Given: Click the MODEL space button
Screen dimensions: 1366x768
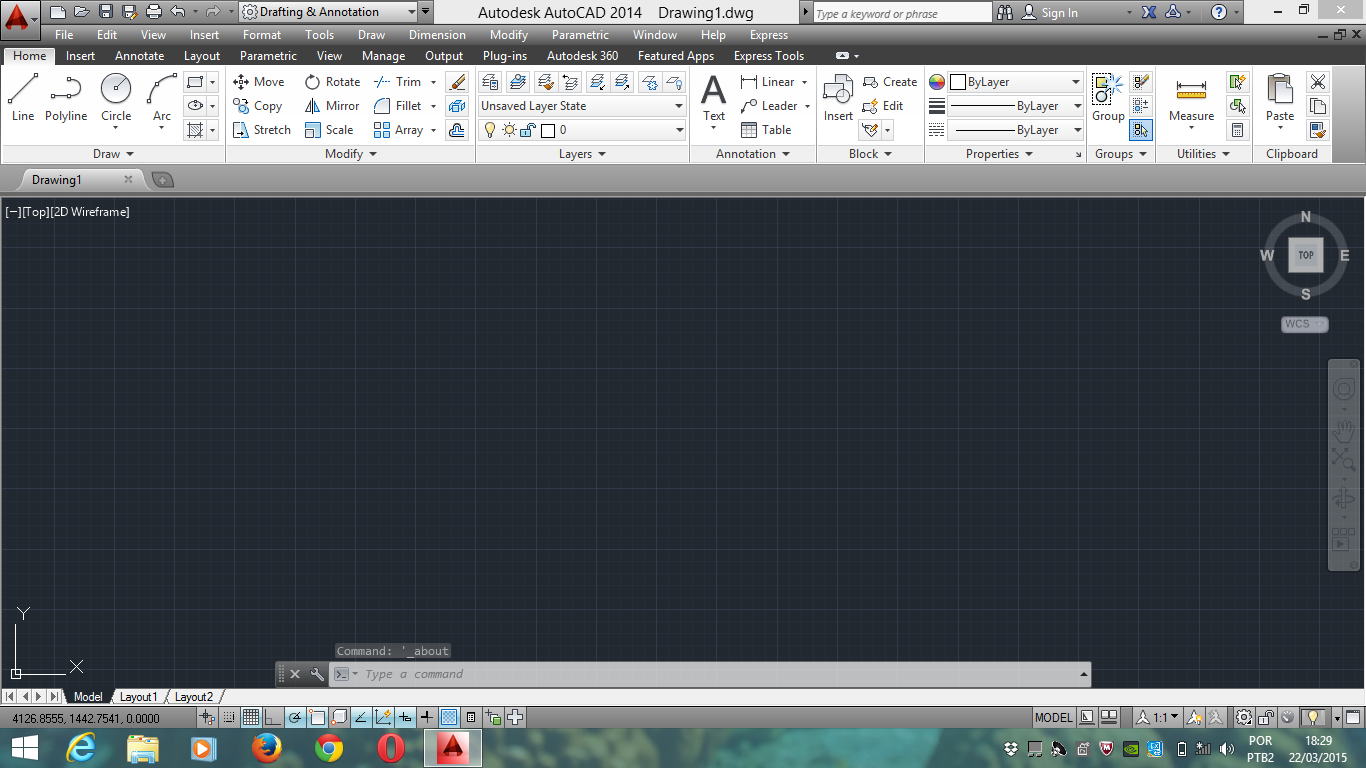Looking at the screenshot, I should tap(1054, 717).
